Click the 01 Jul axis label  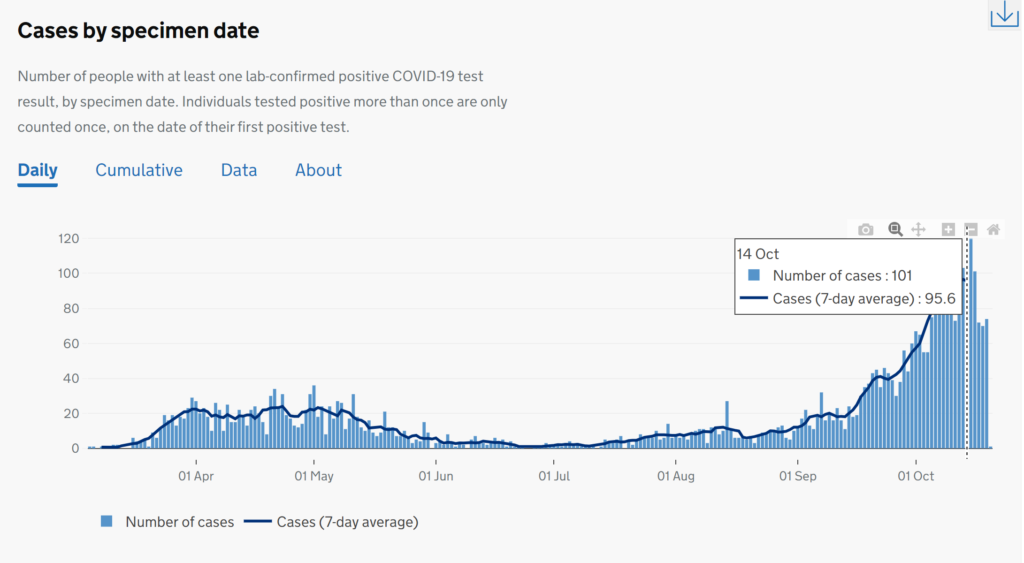[554, 476]
